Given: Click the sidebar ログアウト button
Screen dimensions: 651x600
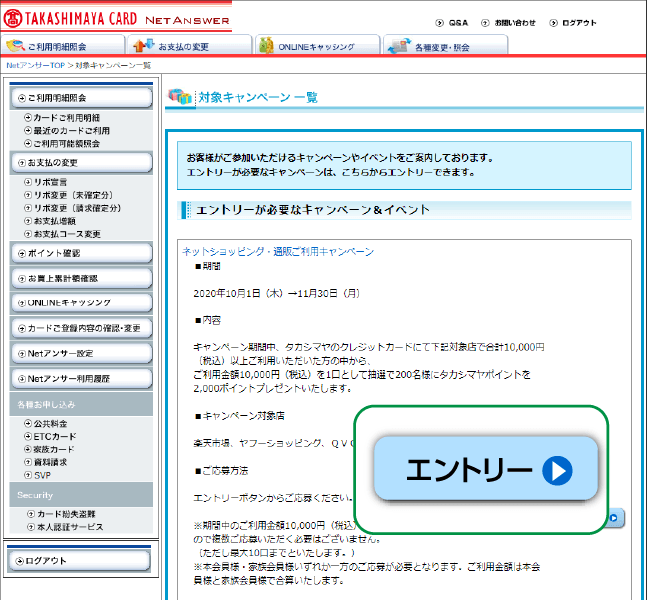Looking at the screenshot, I should tap(79, 561).
